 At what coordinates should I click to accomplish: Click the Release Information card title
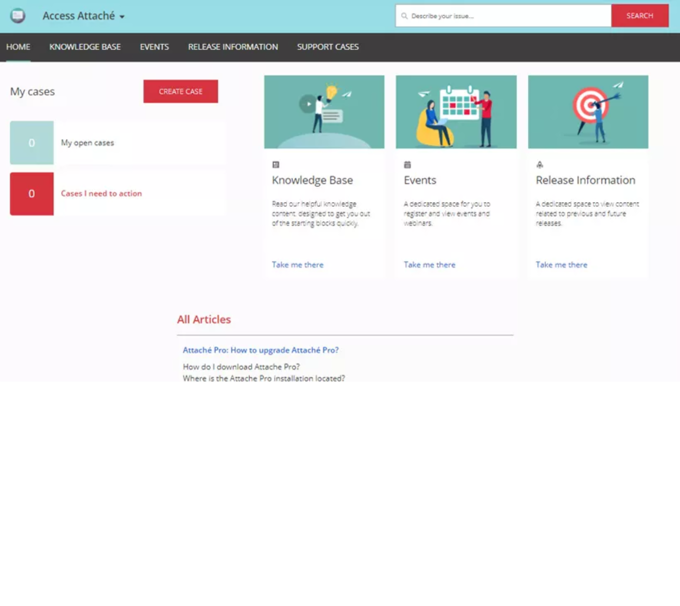click(585, 180)
